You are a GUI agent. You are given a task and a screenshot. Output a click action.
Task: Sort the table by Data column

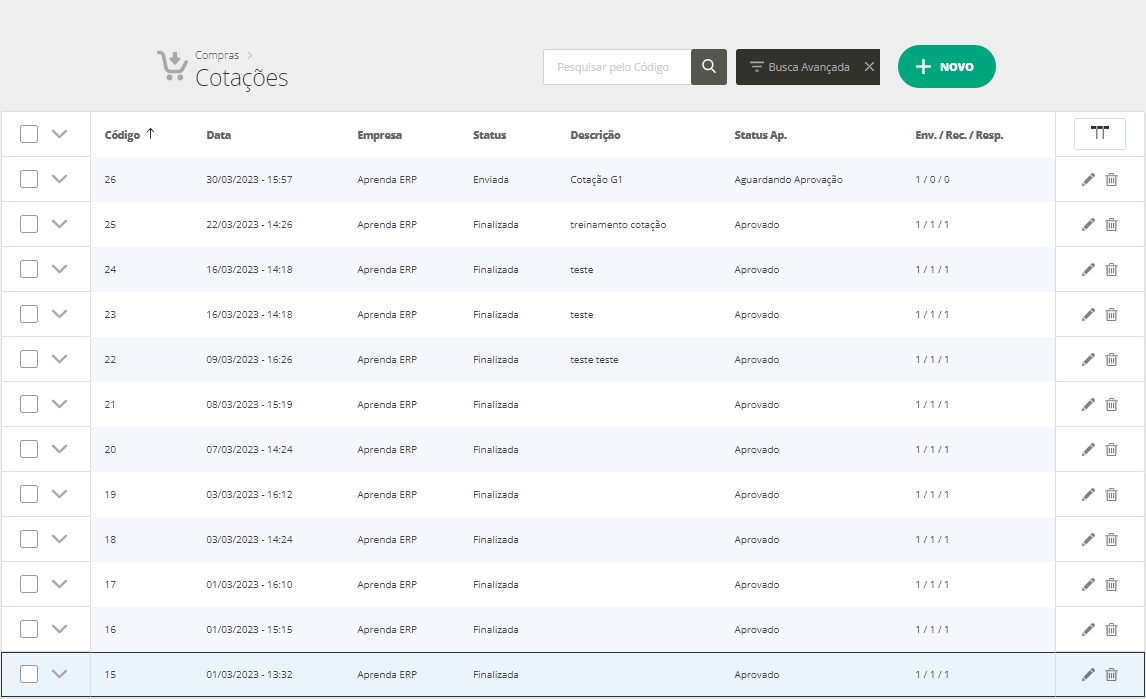pyautogui.click(x=218, y=135)
